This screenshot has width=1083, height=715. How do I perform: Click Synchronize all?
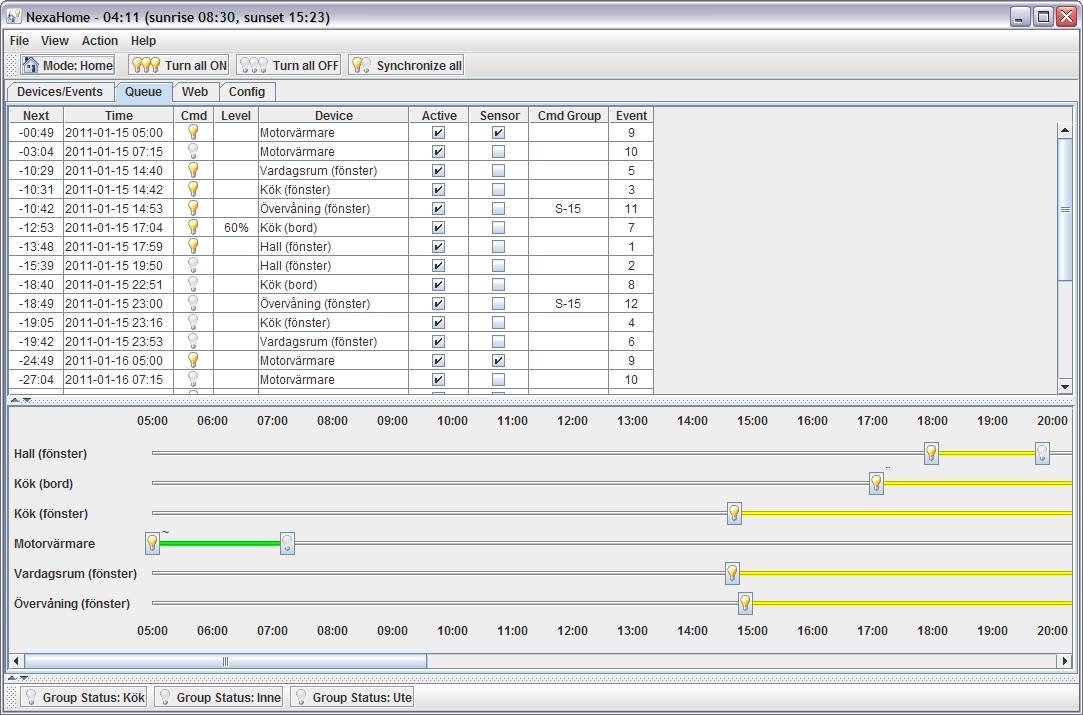(406, 66)
